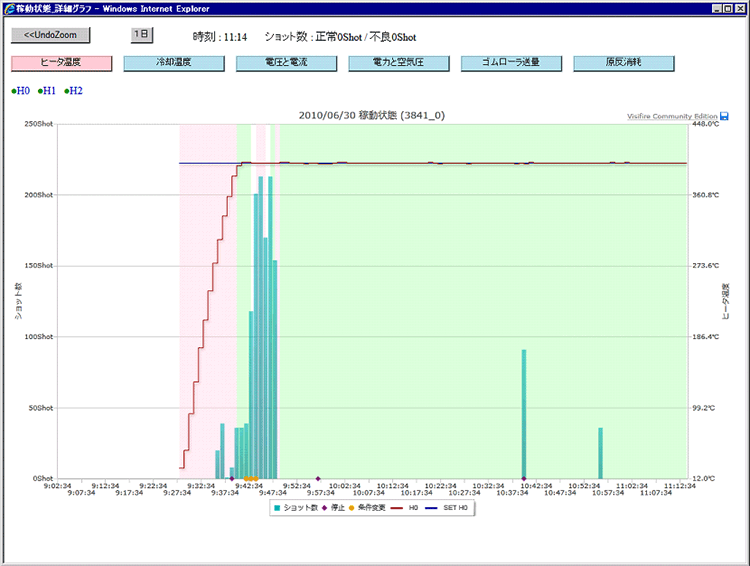The image size is (750, 566).
Task: Click the 条件変更 legend orange dot
Action: 352,508
